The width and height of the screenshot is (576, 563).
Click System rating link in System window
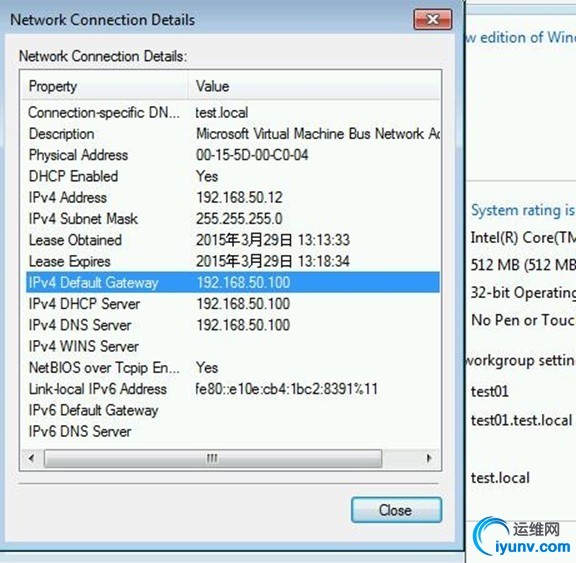(523, 211)
